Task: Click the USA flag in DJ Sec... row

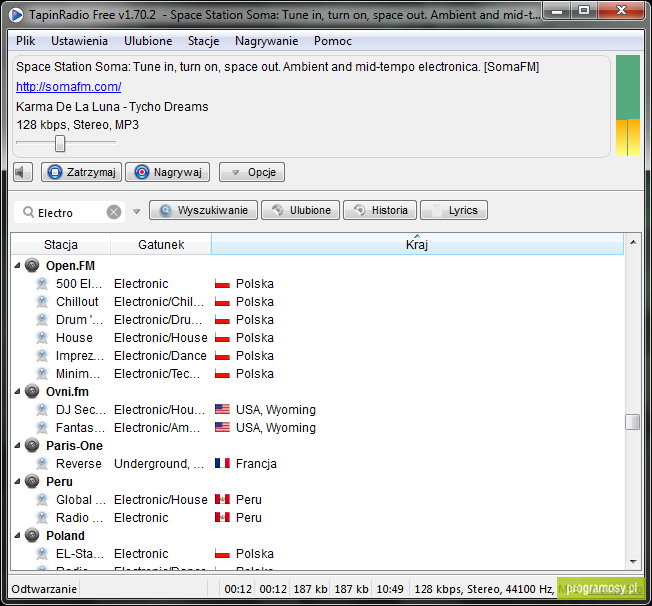Action: point(222,409)
